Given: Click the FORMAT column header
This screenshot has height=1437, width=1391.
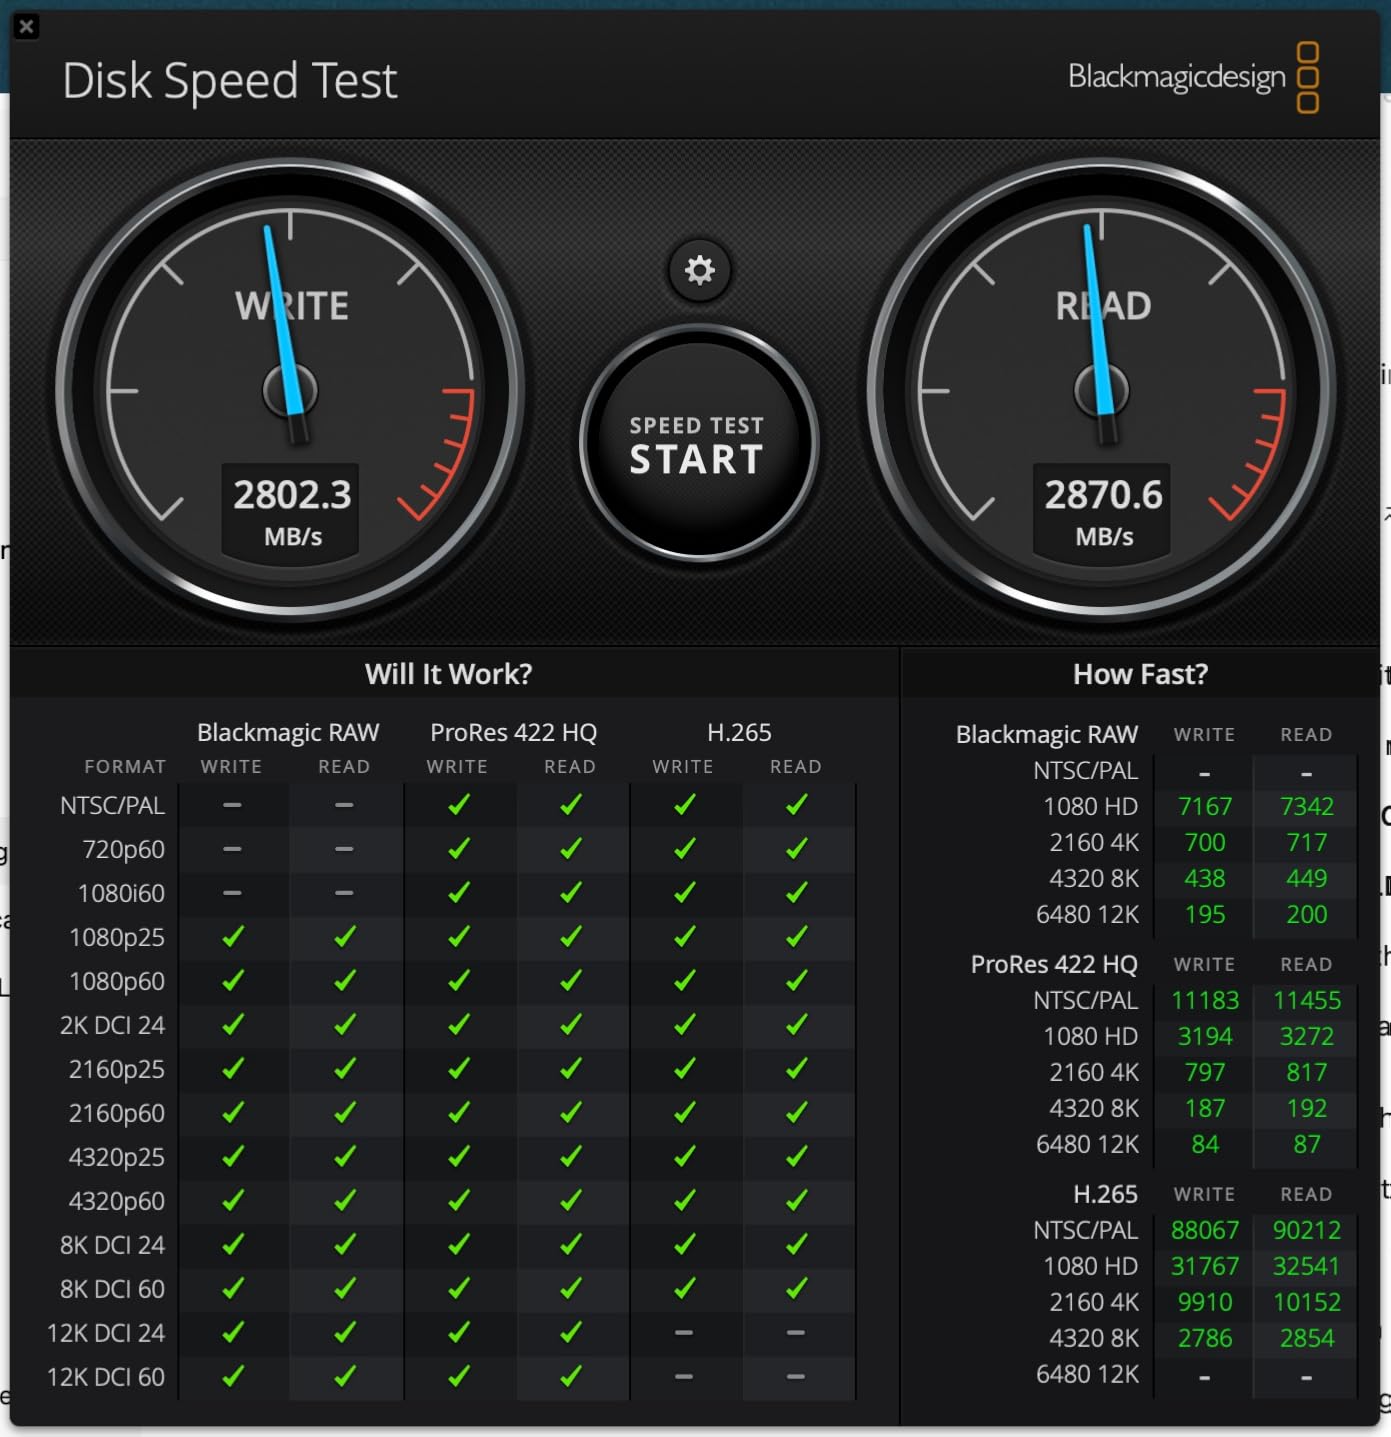Looking at the screenshot, I should coord(125,767).
